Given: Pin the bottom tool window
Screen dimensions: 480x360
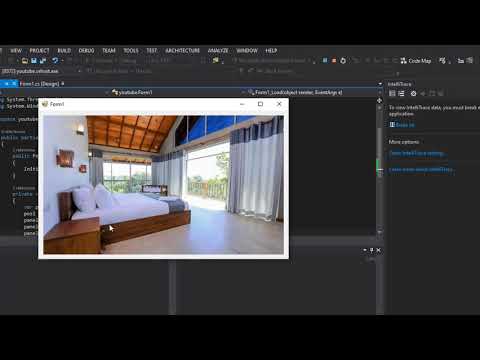Looking at the screenshot, I should click(x=372, y=250).
